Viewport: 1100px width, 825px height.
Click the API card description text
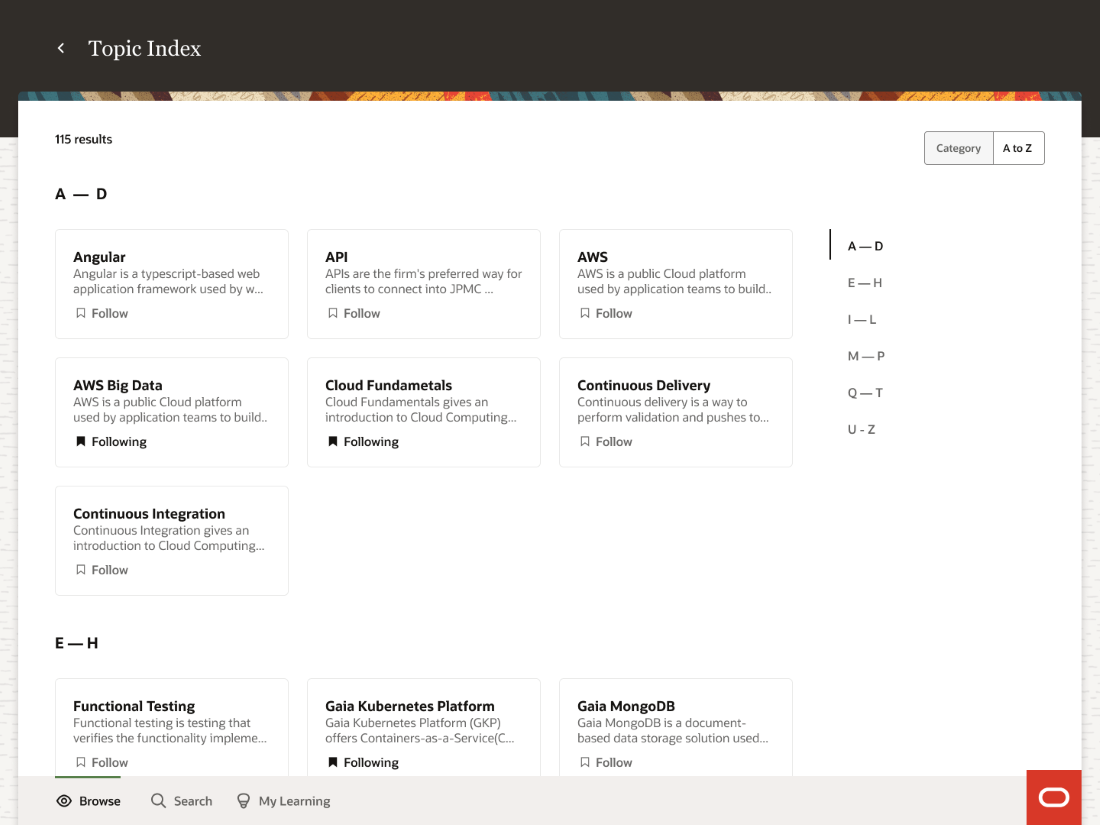(x=424, y=281)
